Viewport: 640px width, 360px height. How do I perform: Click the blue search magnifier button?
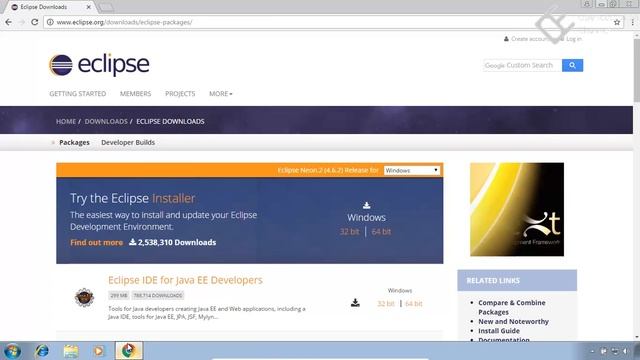572,65
